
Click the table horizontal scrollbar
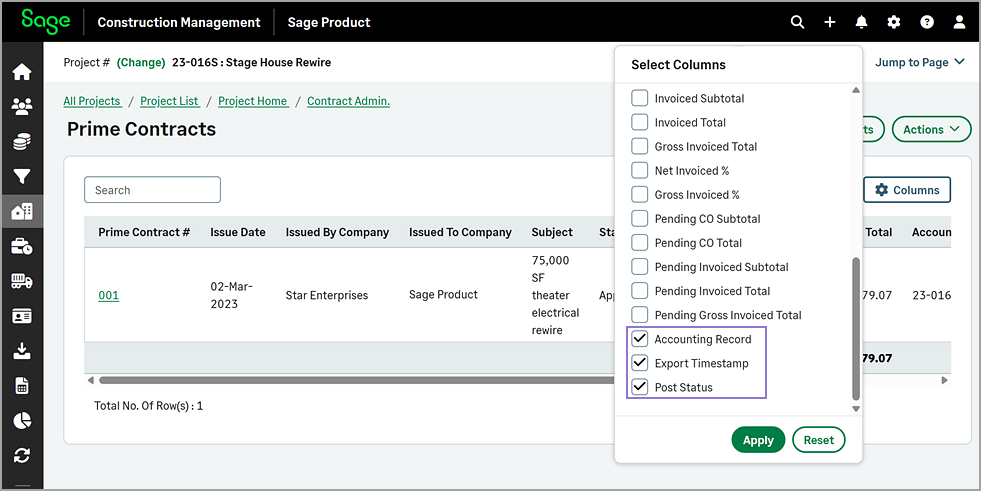[x=357, y=380]
